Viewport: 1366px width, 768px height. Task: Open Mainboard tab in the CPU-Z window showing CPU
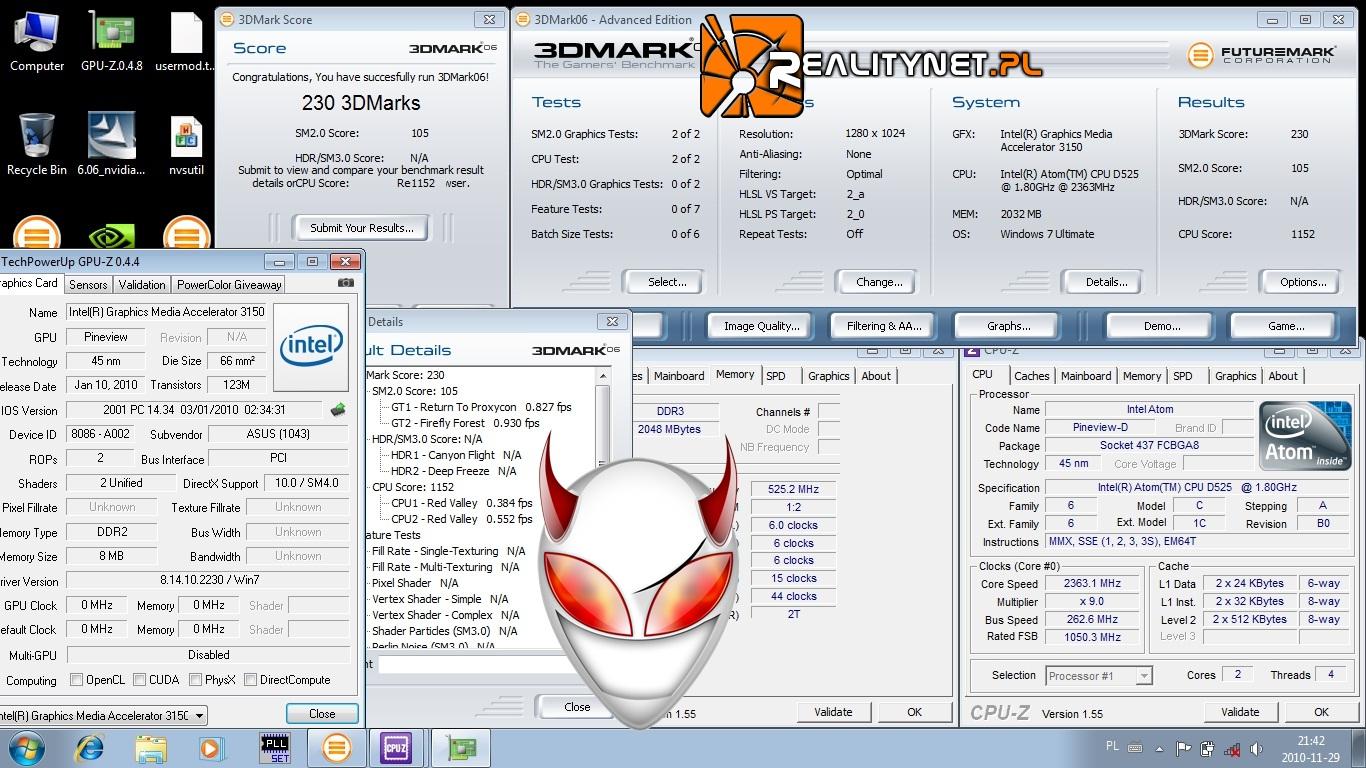1086,376
